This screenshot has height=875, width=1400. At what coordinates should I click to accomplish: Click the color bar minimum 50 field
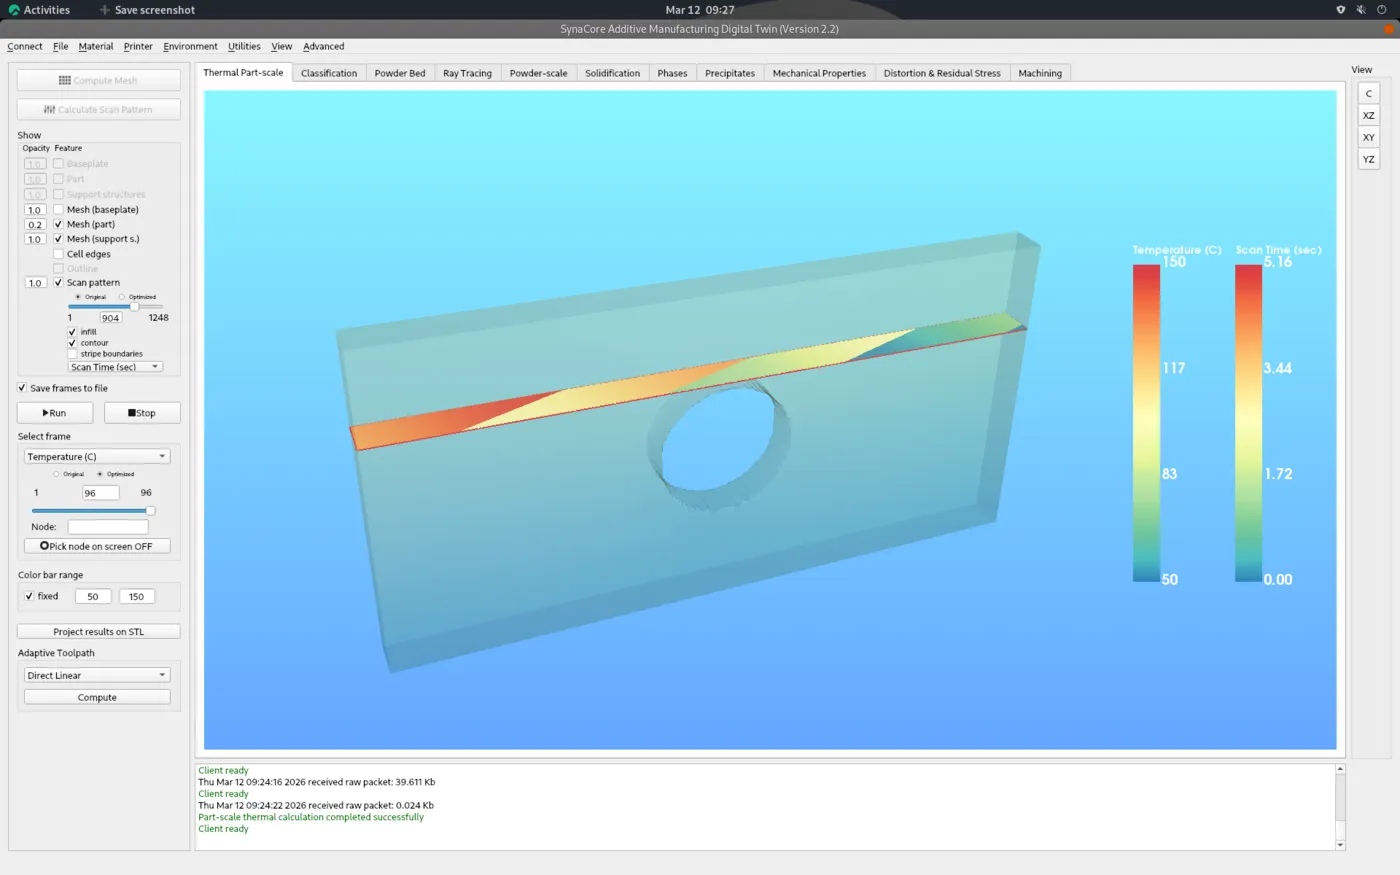93,596
